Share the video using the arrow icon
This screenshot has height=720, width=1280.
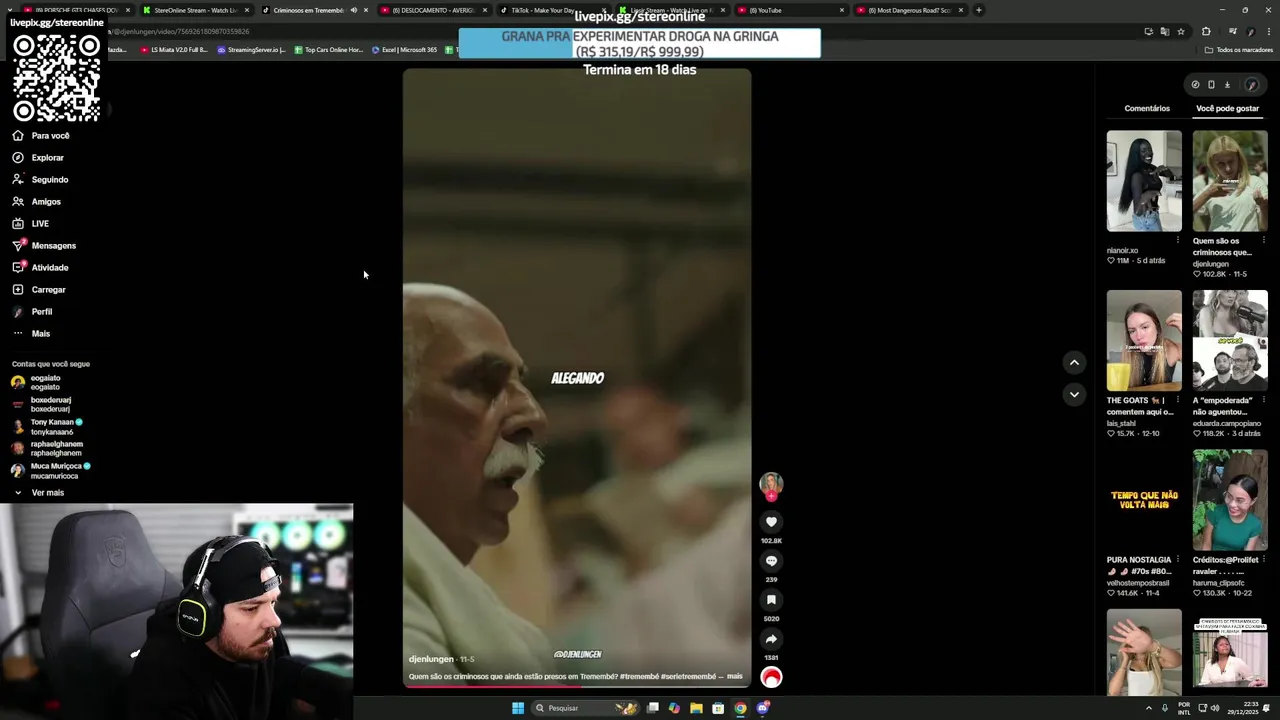click(771, 639)
